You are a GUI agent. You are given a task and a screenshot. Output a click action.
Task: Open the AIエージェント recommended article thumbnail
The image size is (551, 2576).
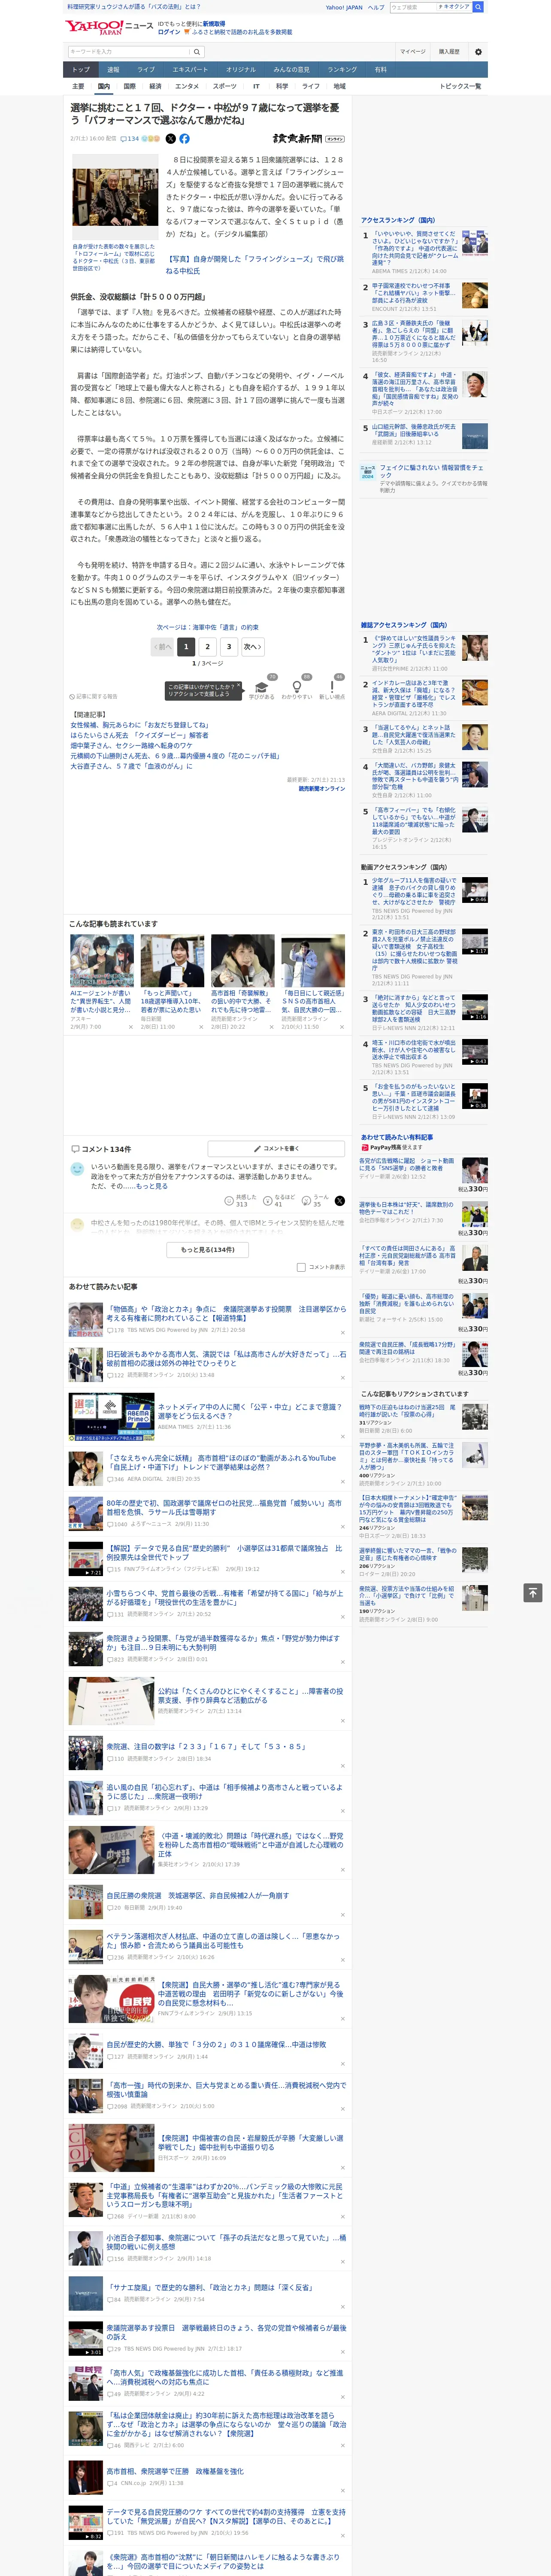click(102, 961)
